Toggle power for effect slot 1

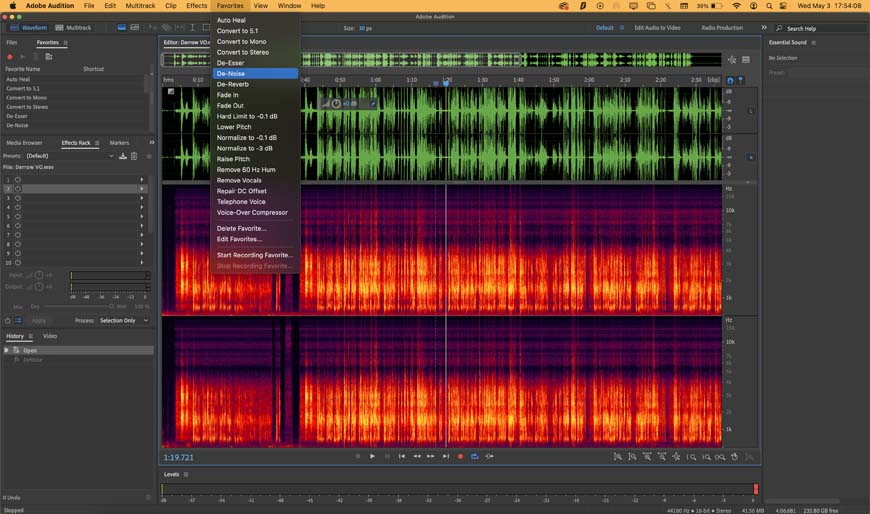(x=18, y=180)
